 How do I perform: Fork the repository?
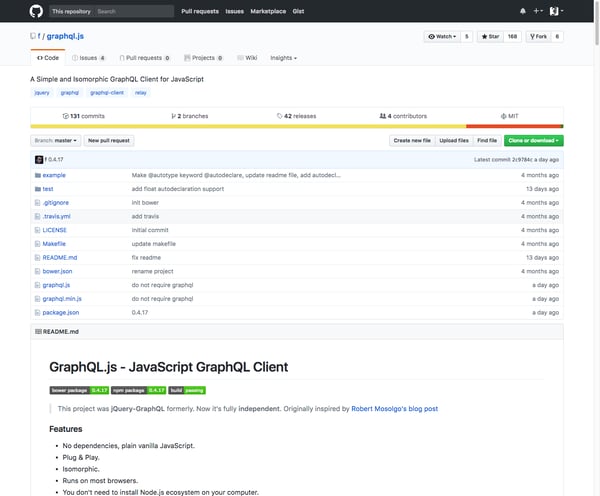[x=538, y=36]
